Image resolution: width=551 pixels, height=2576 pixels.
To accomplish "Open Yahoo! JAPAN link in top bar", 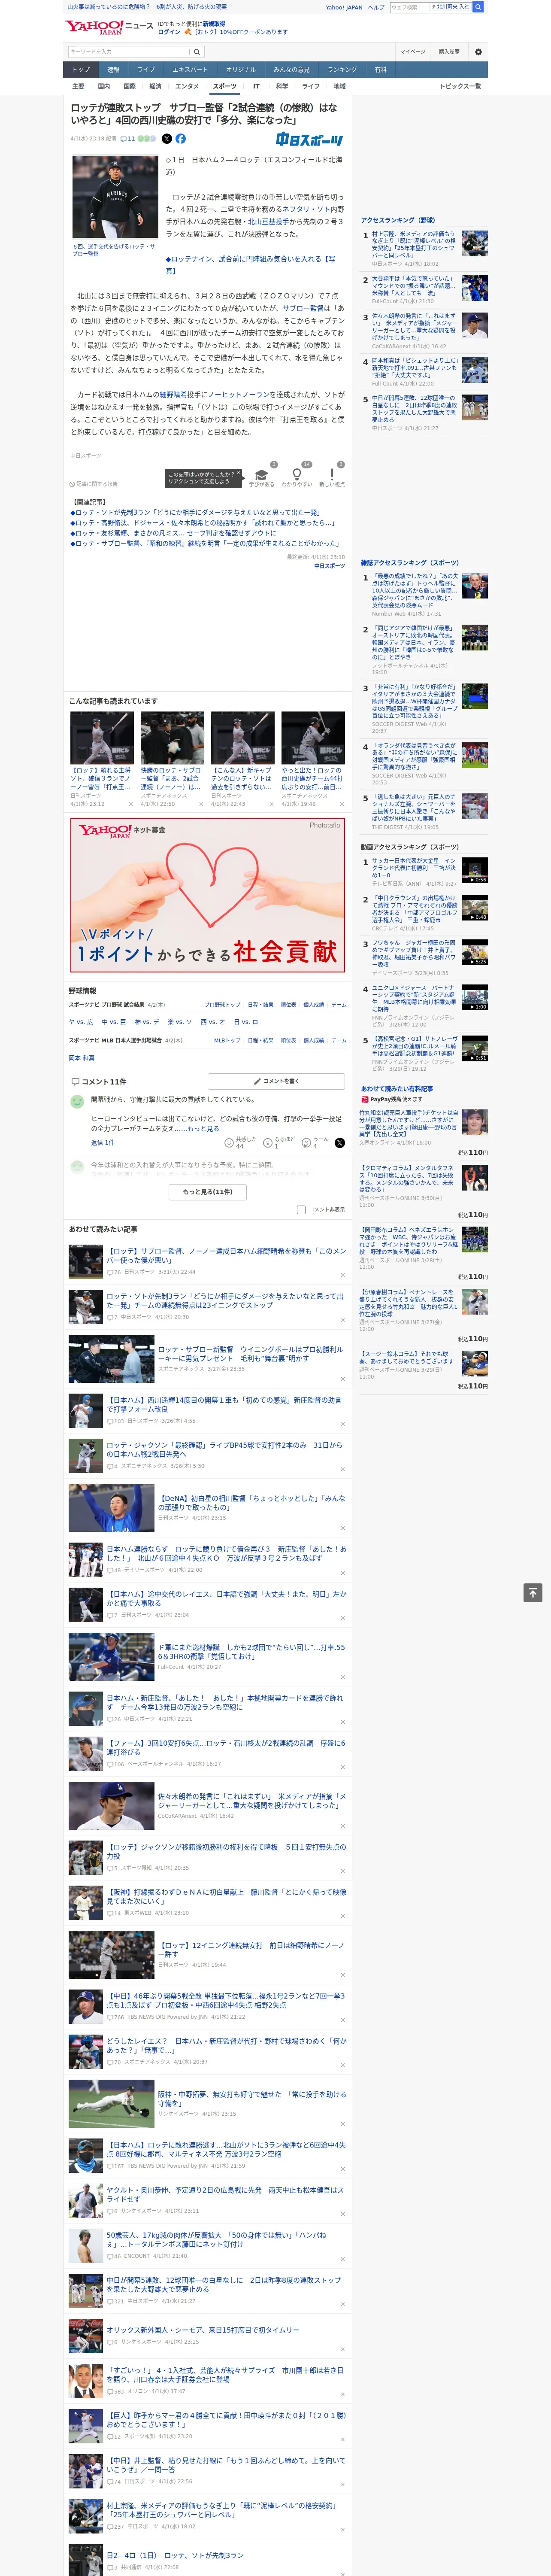I will tap(344, 7).
